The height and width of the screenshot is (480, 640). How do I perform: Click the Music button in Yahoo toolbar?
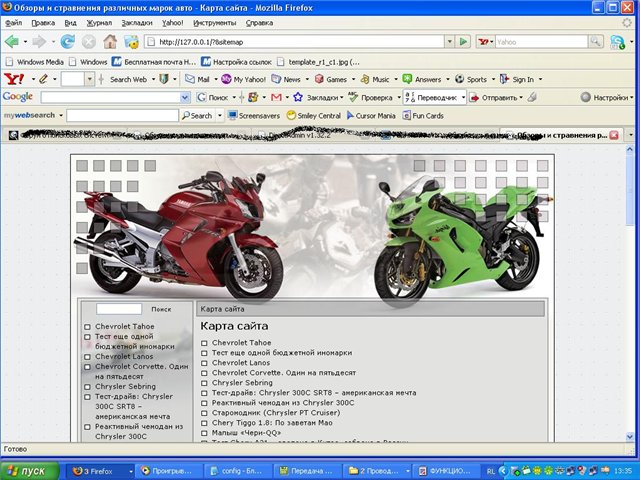(375, 79)
